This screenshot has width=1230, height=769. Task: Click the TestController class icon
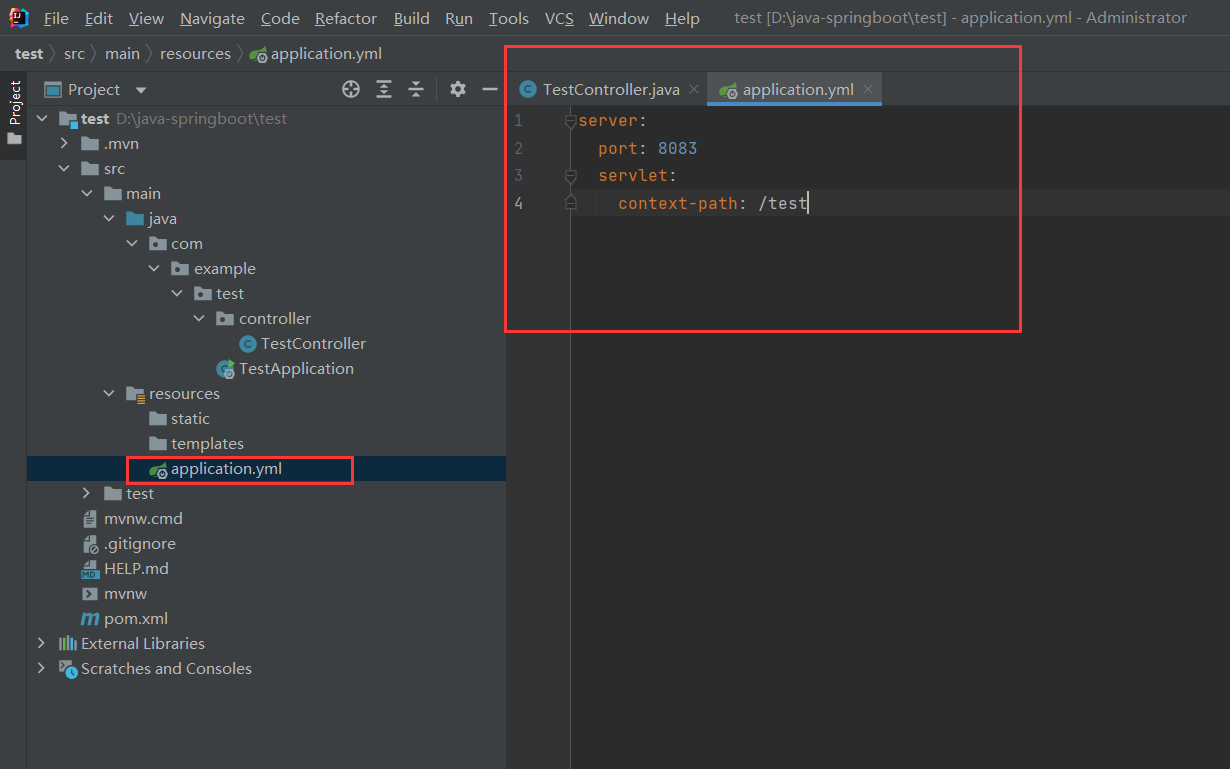coord(248,344)
